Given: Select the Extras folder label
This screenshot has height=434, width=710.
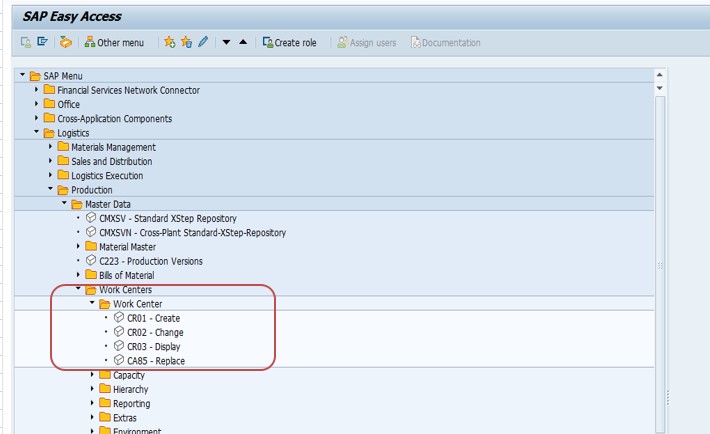Looking at the screenshot, I should (x=125, y=418).
